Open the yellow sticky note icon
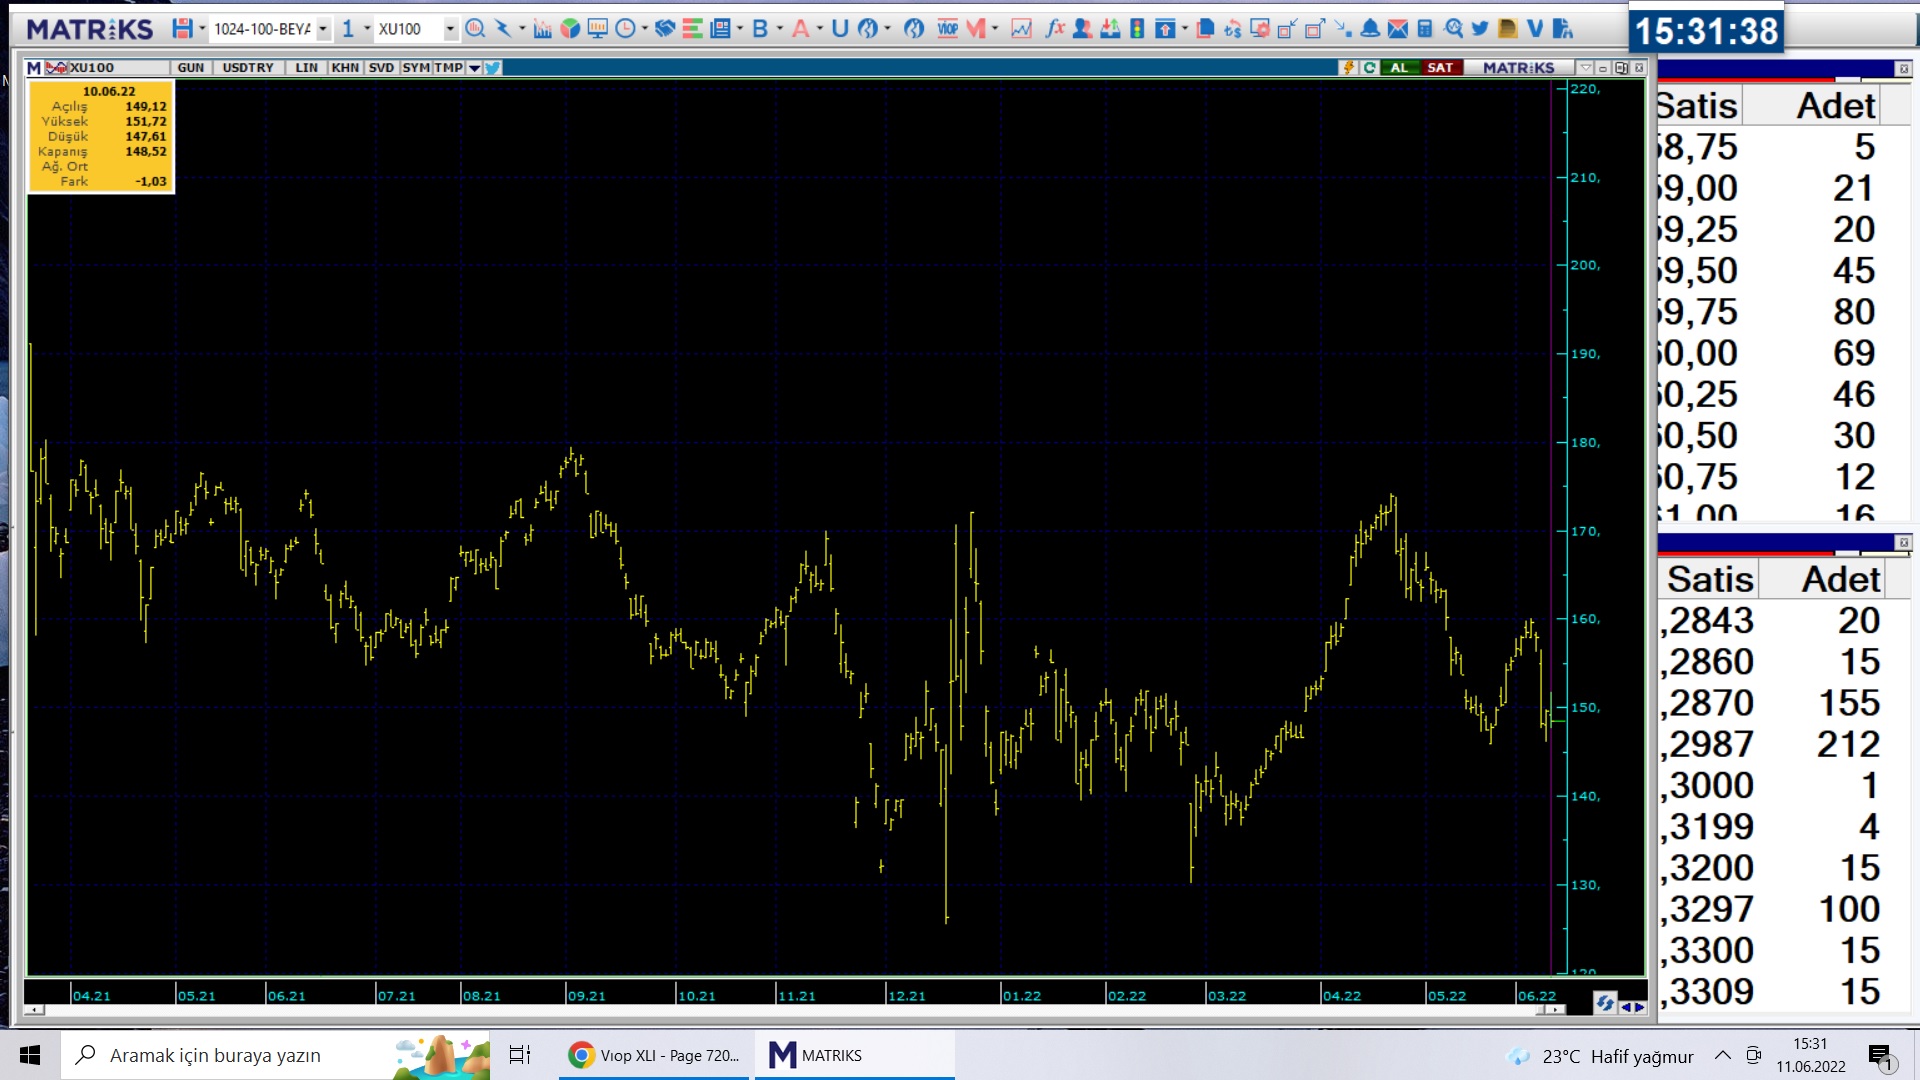The image size is (1920, 1080). tap(1507, 29)
